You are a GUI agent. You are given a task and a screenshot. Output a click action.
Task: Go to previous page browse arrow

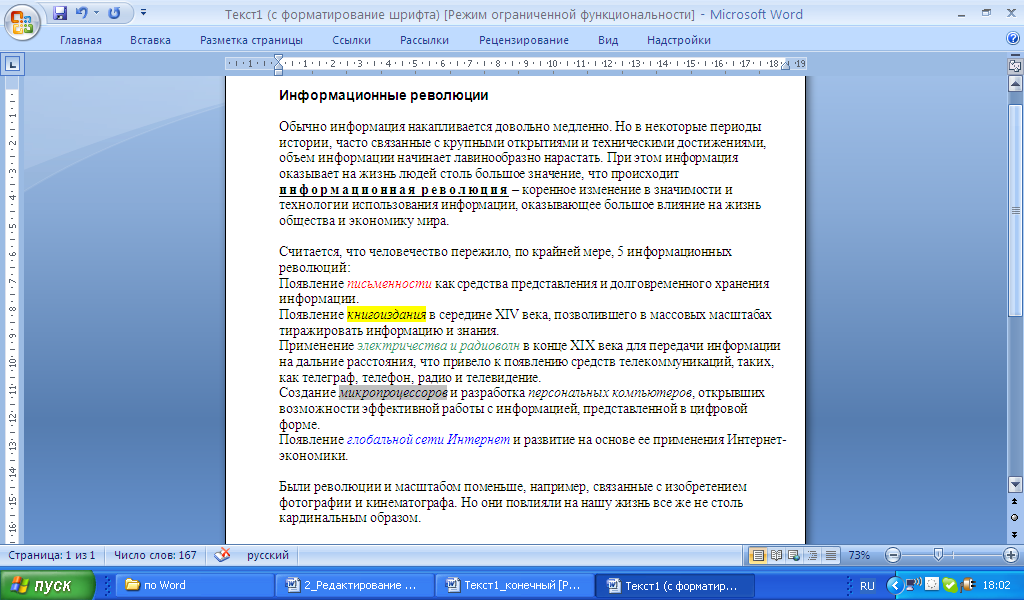tap(1014, 501)
